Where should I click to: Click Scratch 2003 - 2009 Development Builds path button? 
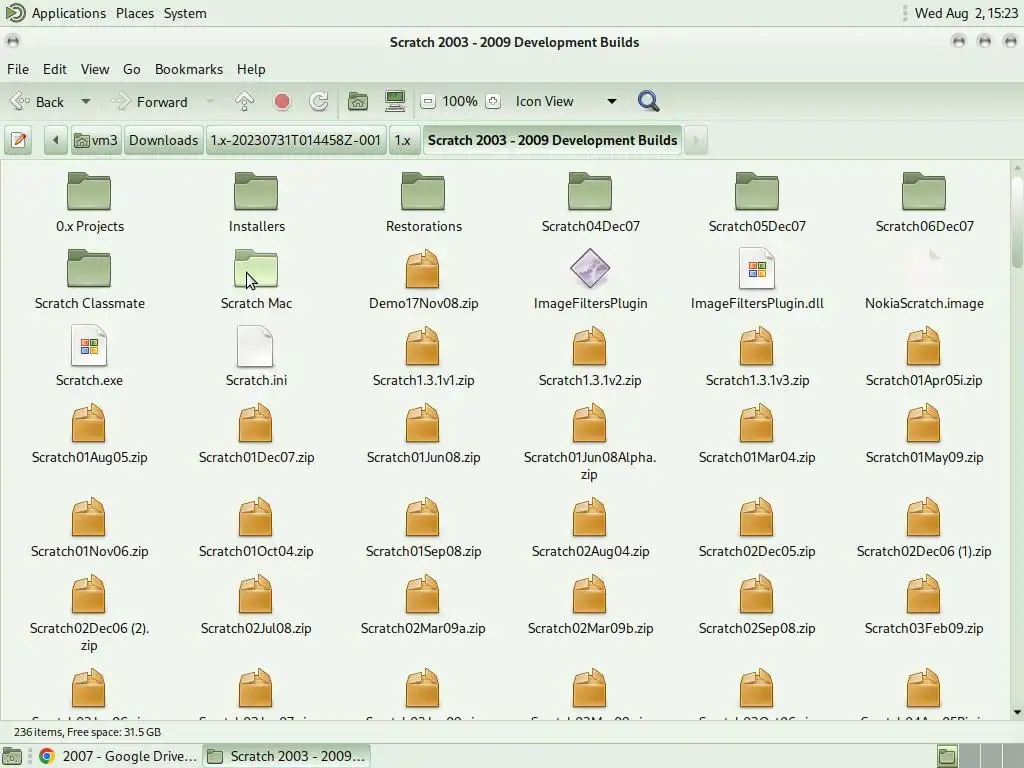pyautogui.click(x=552, y=140)
